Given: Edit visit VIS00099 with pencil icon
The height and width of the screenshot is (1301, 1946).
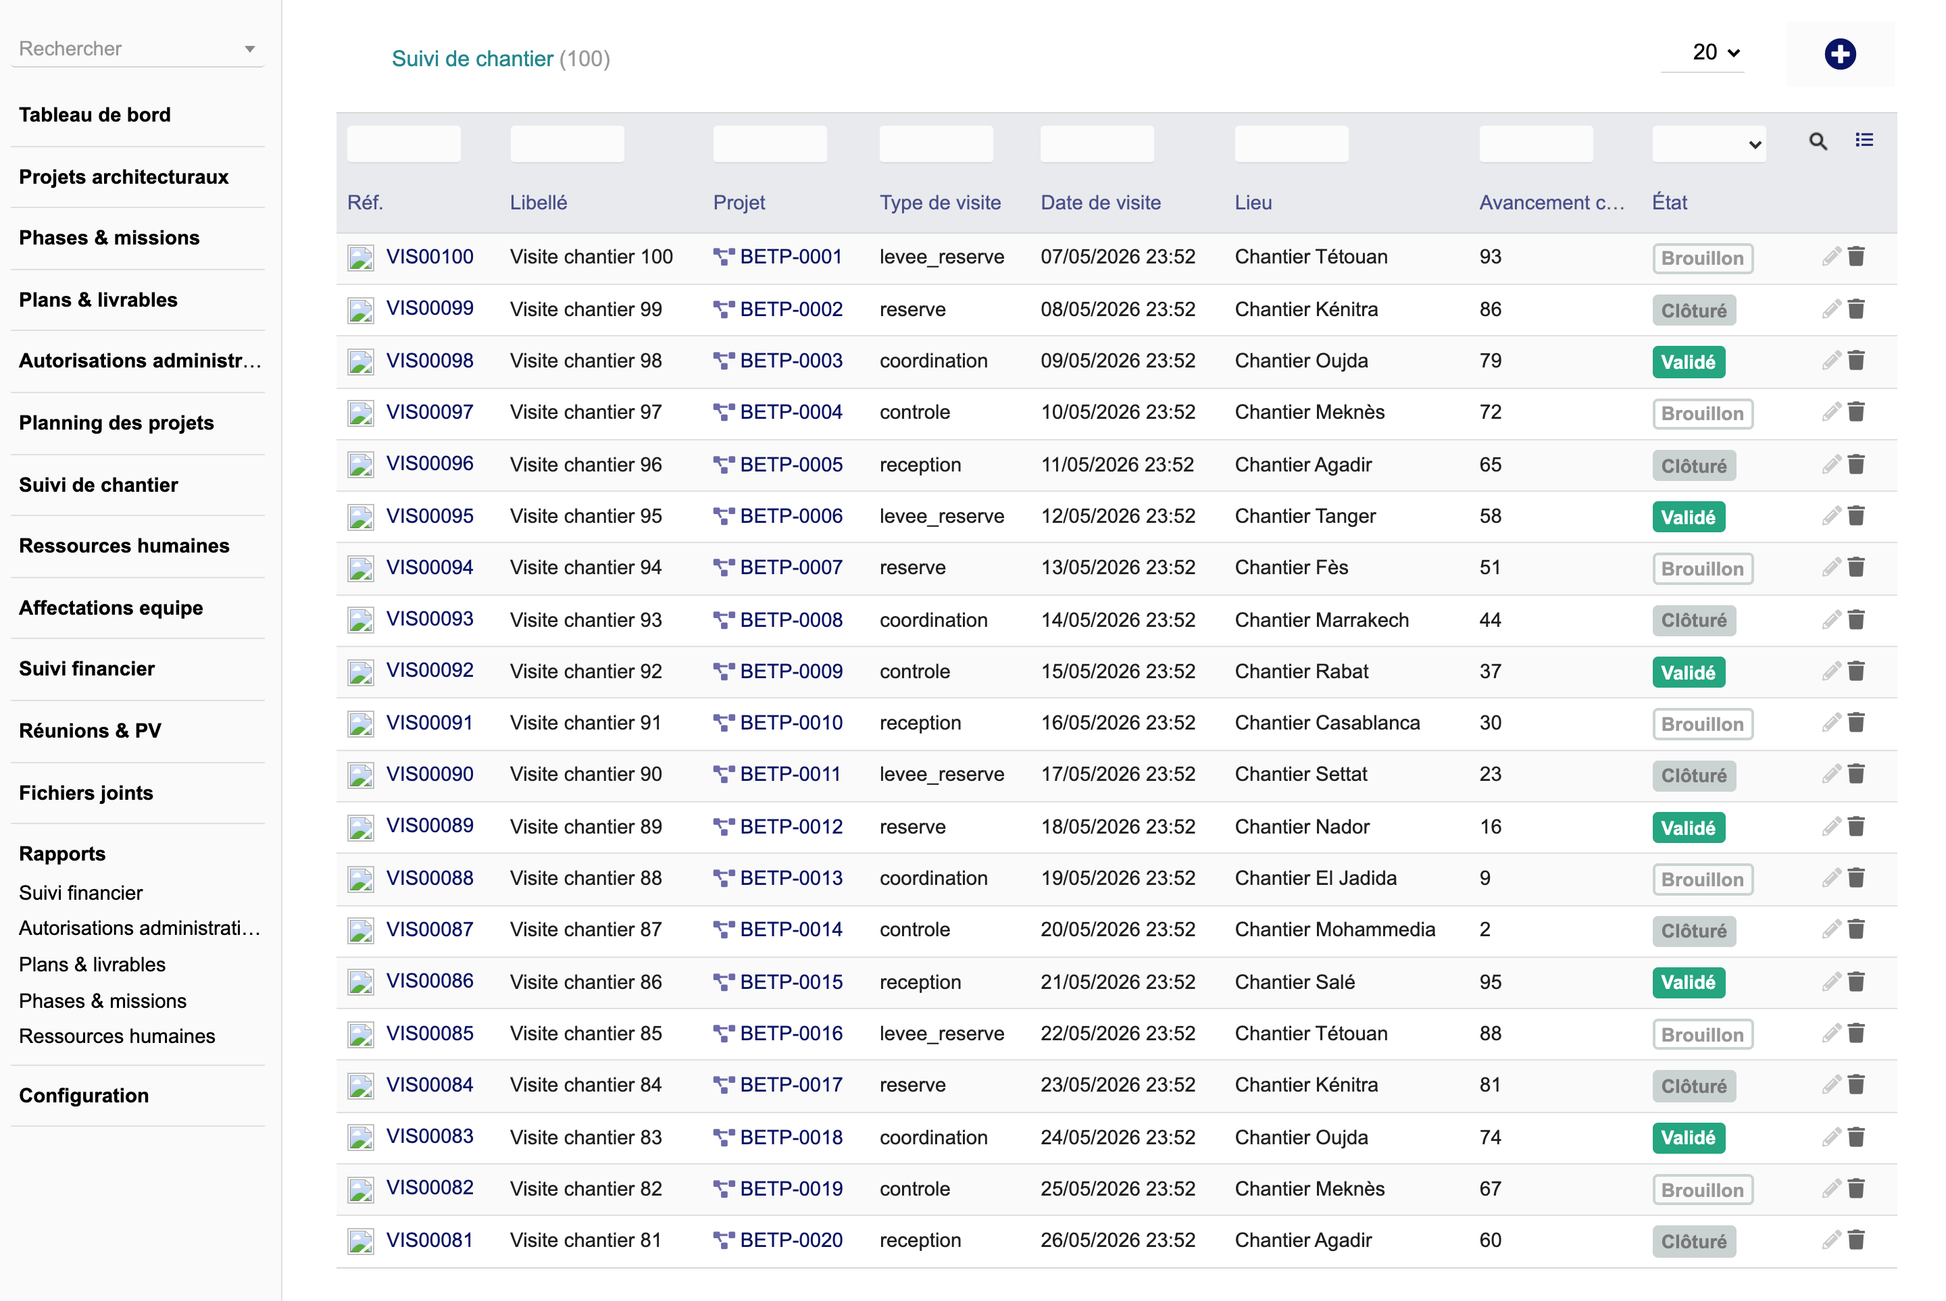Looking at the screenshot, I should pos(1831,309).
